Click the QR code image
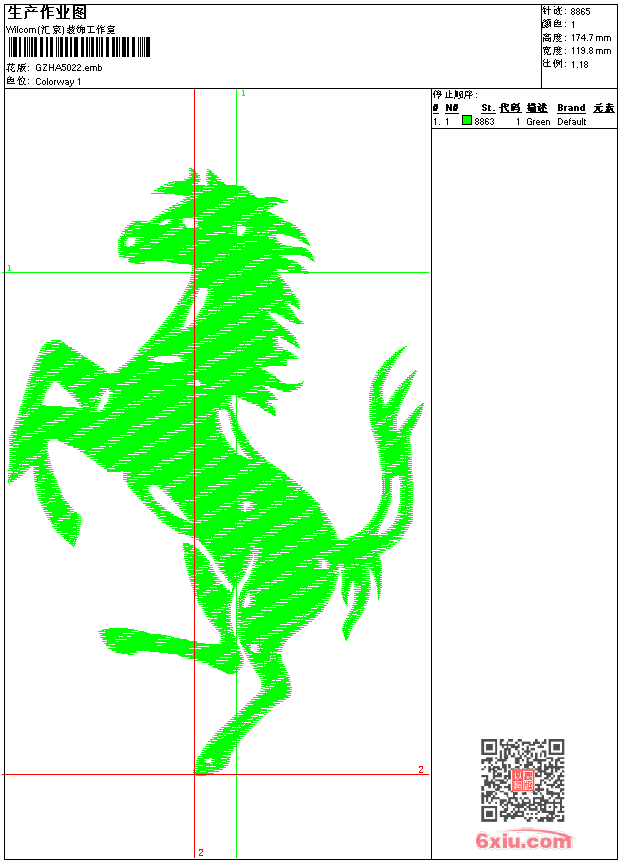Viewport: 620px width, 860px height. (x=523, y=780)
